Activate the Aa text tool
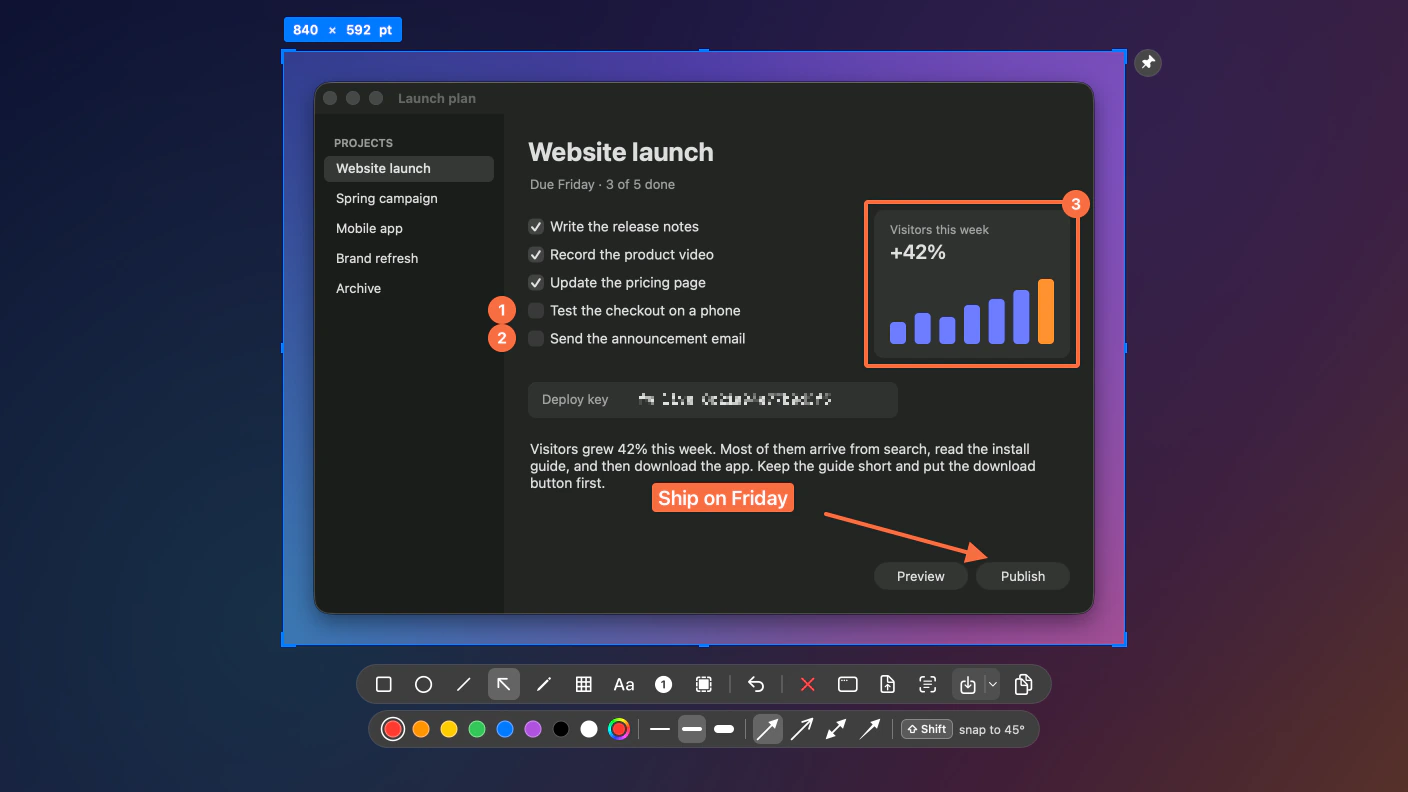1408x792 pixels. click(624, 685)
